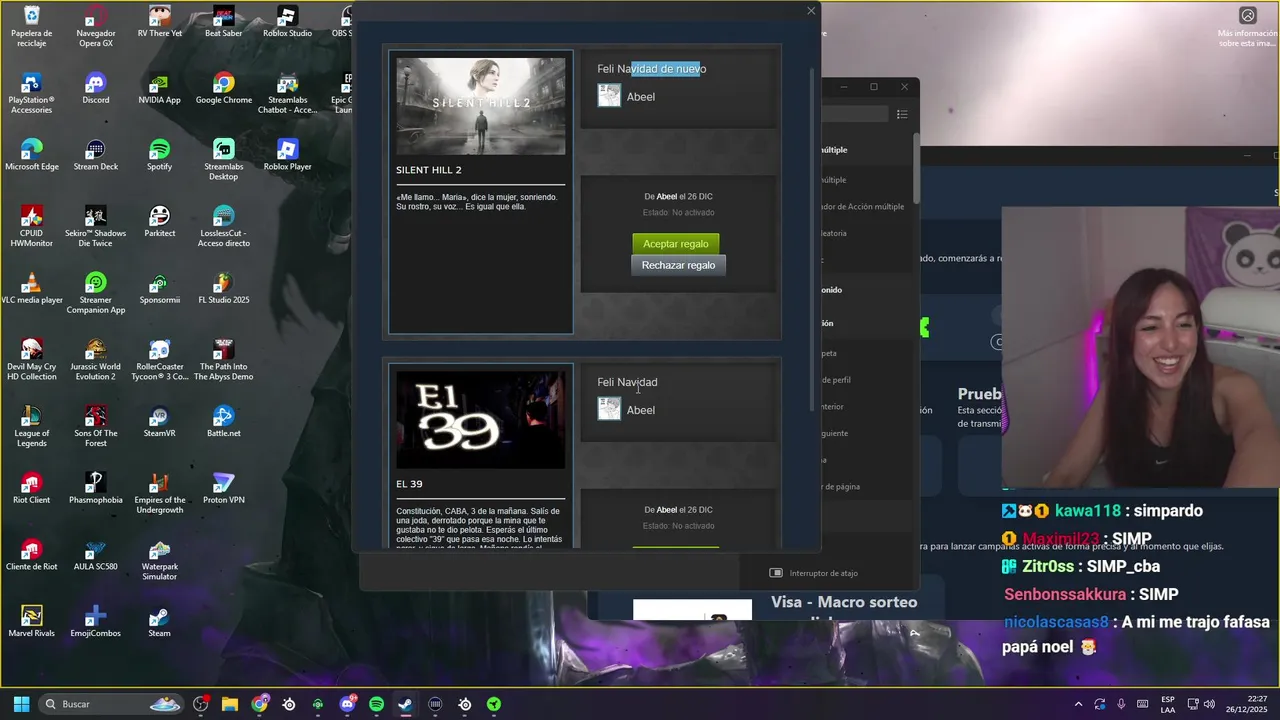Open the Roblox Player icon
Screen dimensions: 1280x720
pyautogui.click(x=287, y=156)
